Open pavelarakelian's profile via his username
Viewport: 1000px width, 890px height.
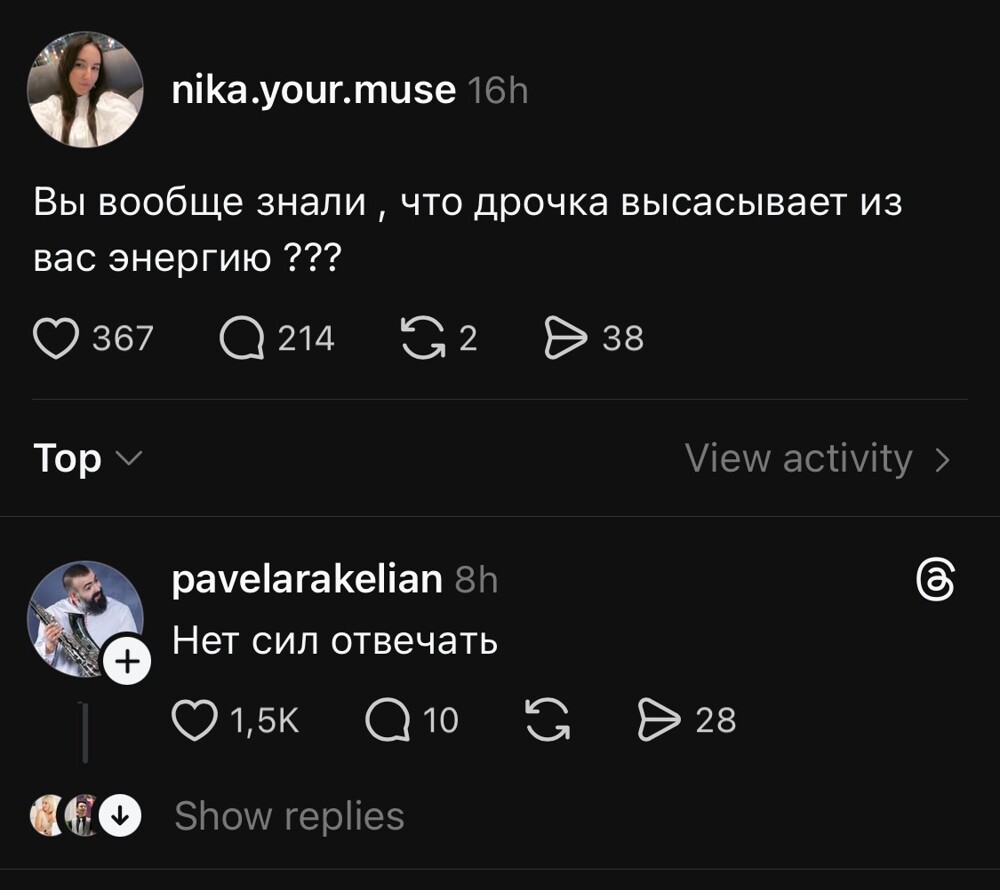306,578
